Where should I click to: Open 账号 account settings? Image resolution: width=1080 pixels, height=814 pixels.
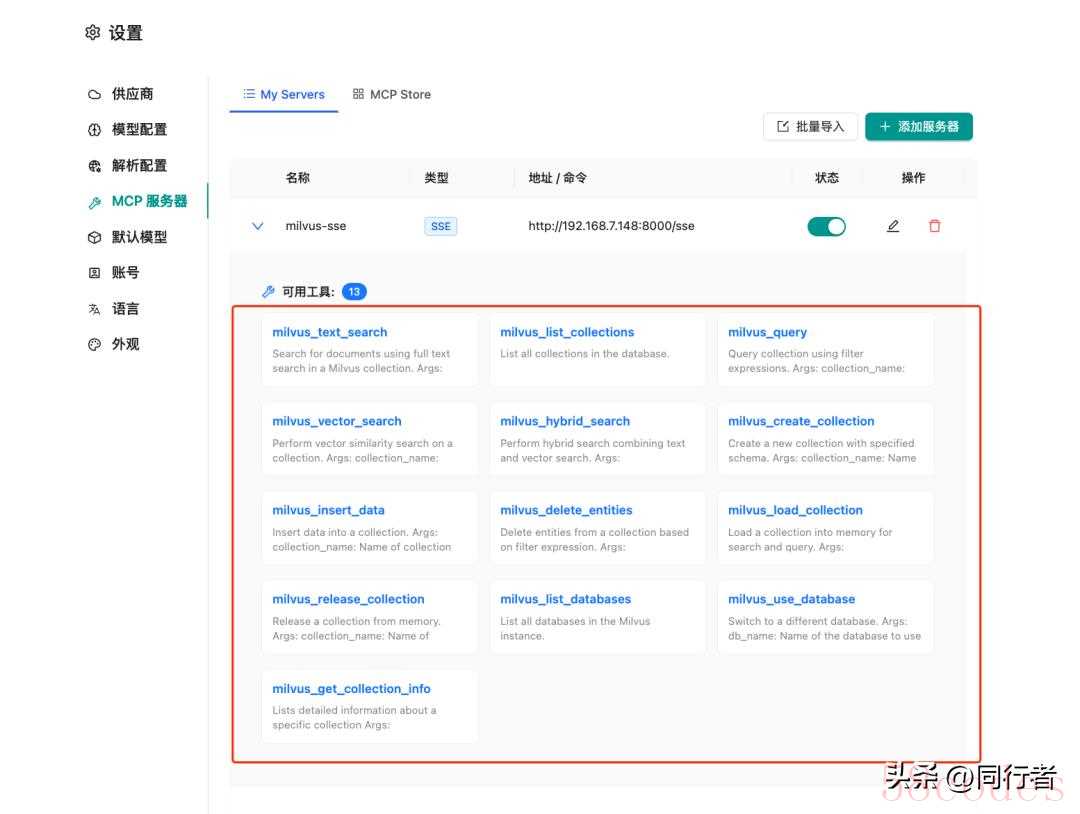(125, 273)
